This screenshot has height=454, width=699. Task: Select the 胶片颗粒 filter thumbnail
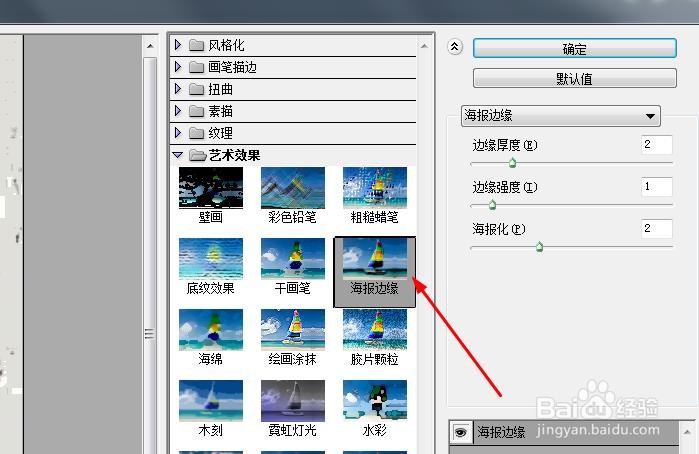375,330
